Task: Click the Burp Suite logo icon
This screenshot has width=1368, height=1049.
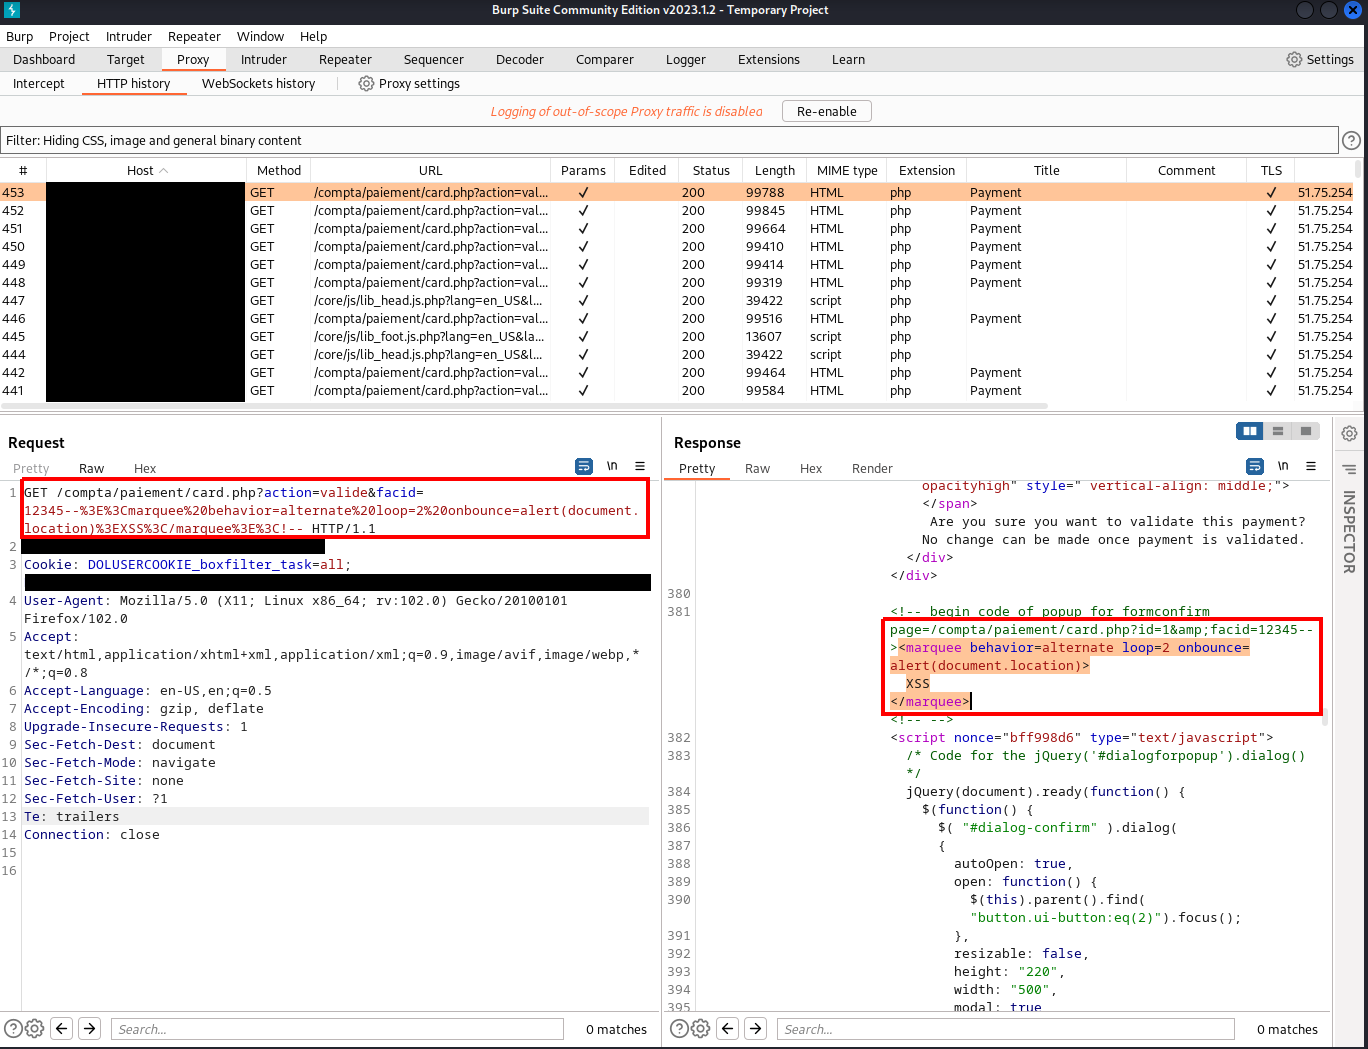Action: tap(12, 10)
